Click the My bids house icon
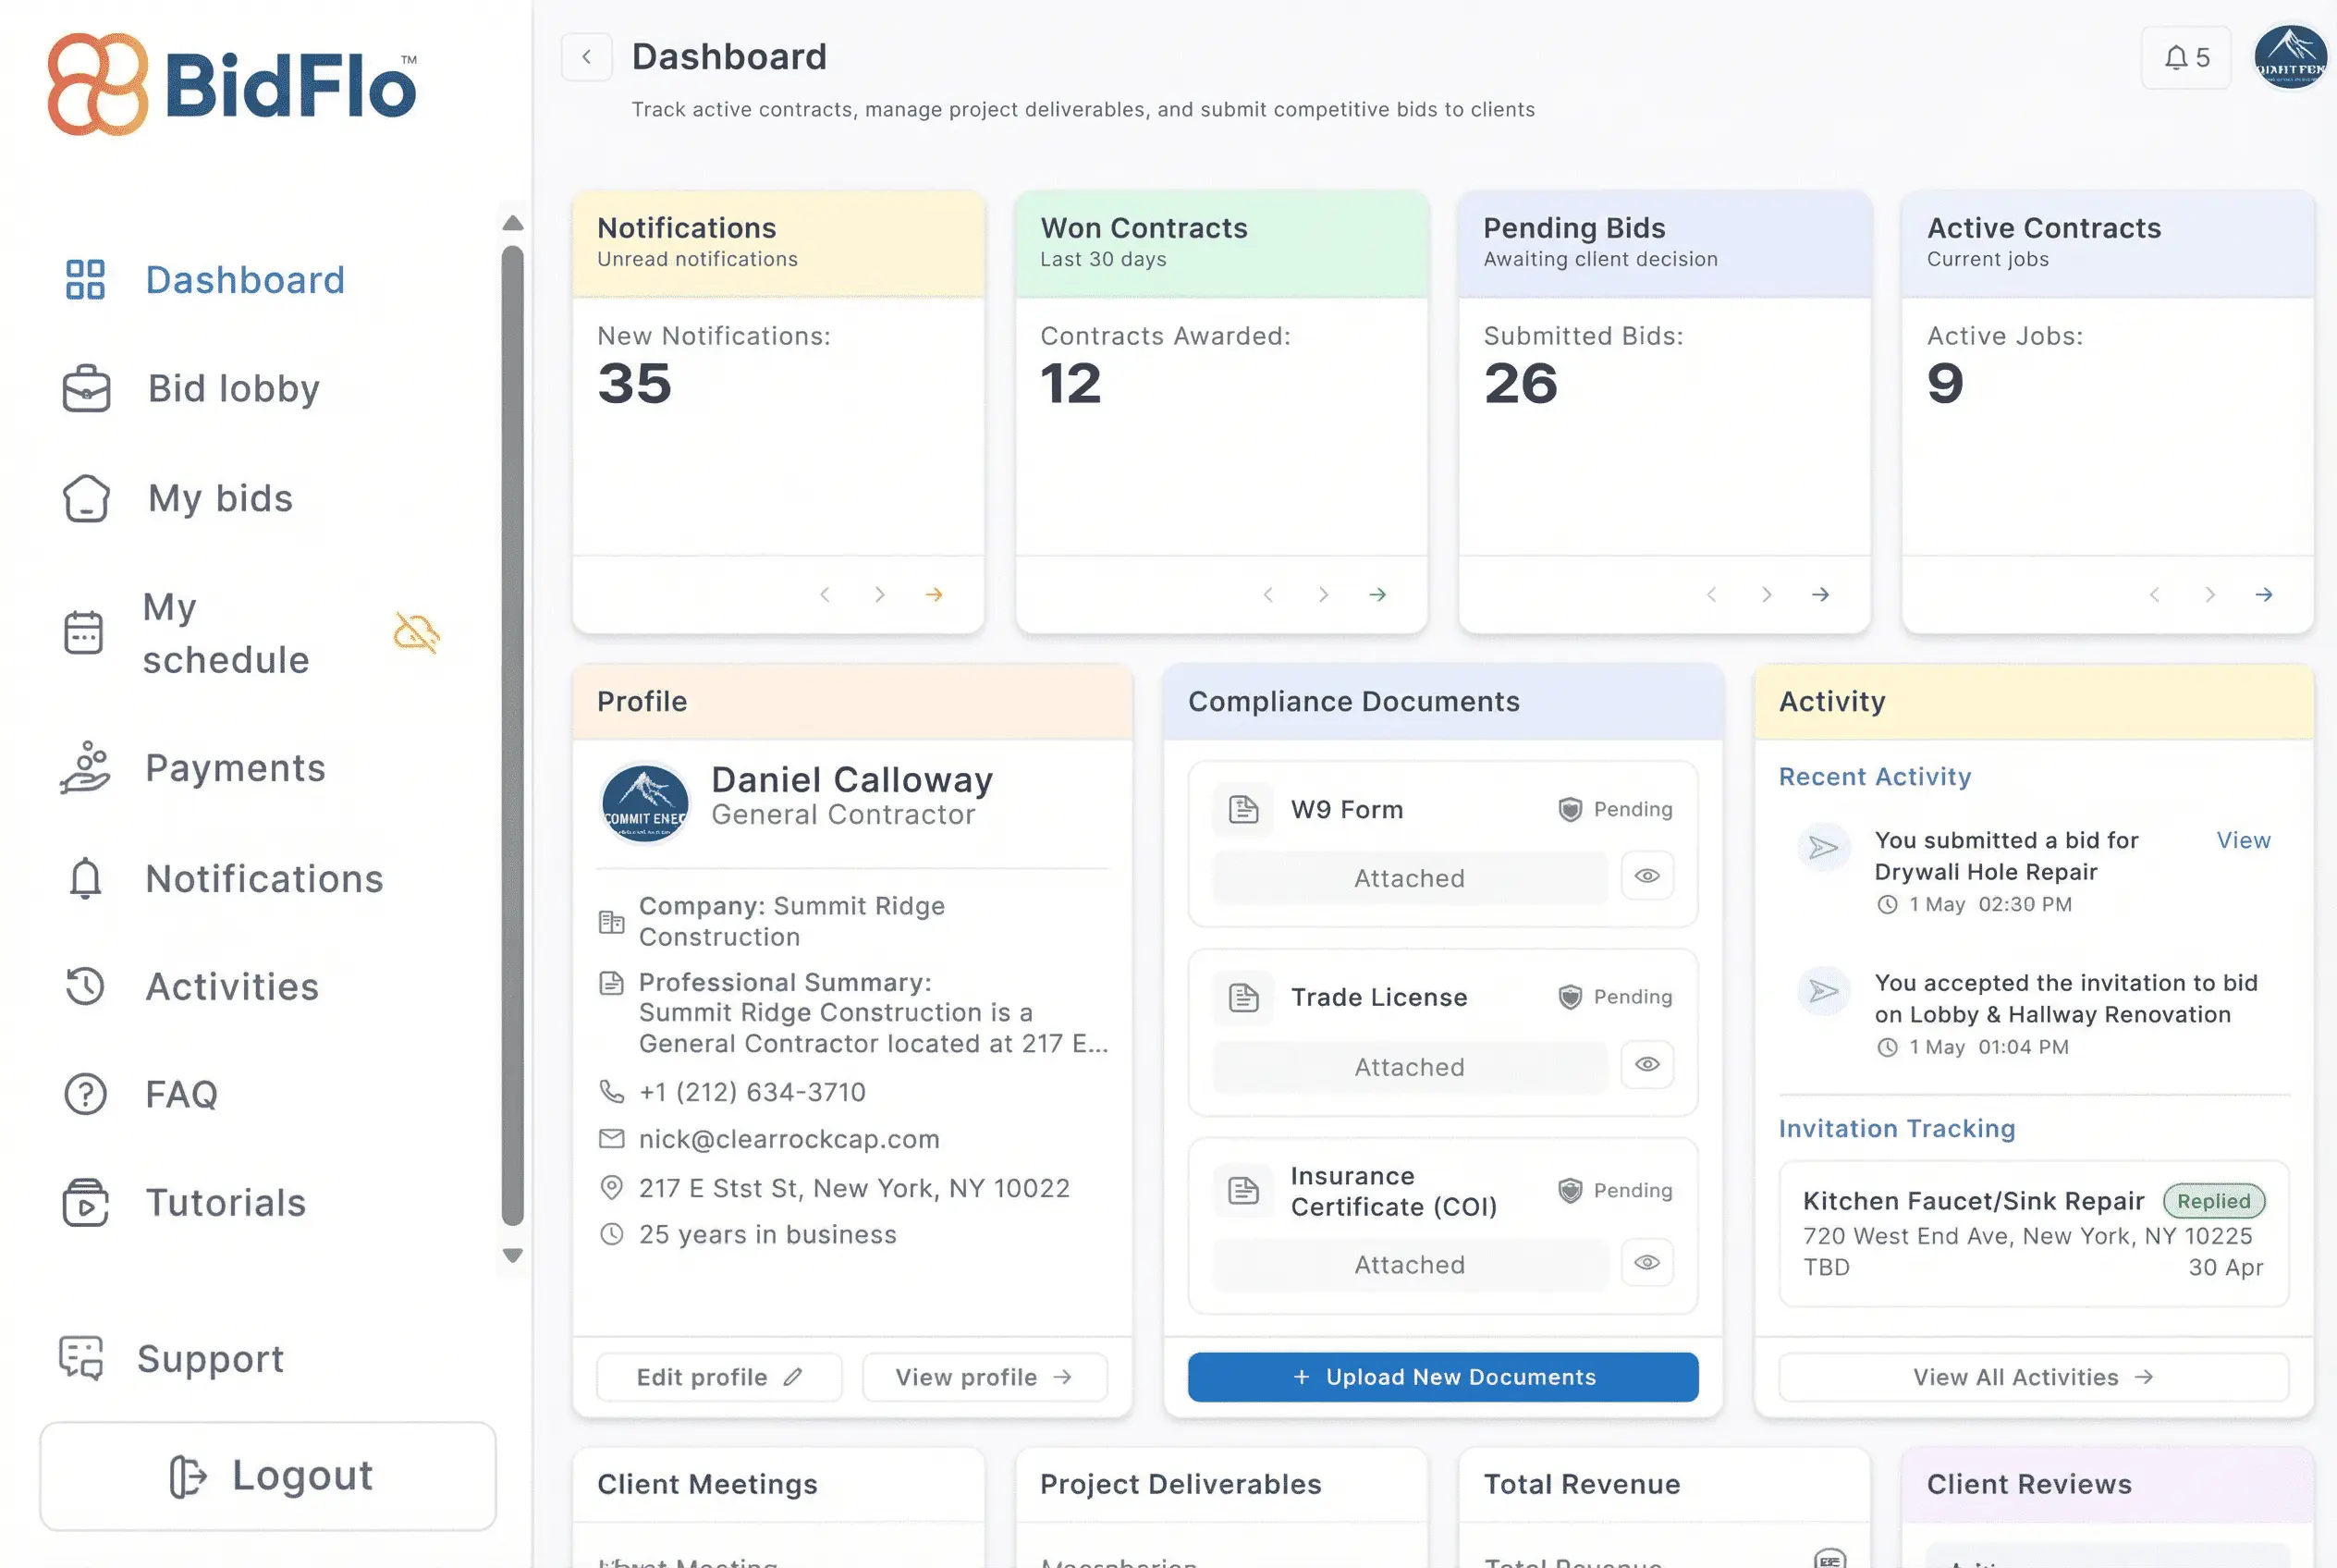Viewport: 2337px width, 1568px height. point(86,498)
